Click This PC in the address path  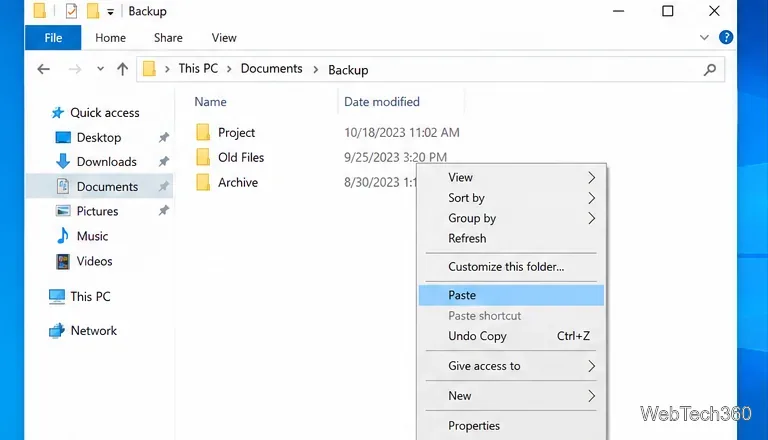coord(198,69)
